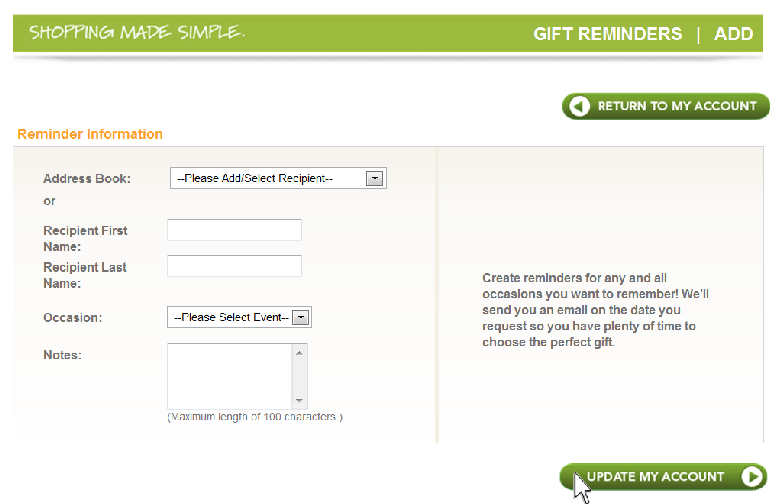Click the Notes scrollbar track
775x504 pixels.
(299, 377)
